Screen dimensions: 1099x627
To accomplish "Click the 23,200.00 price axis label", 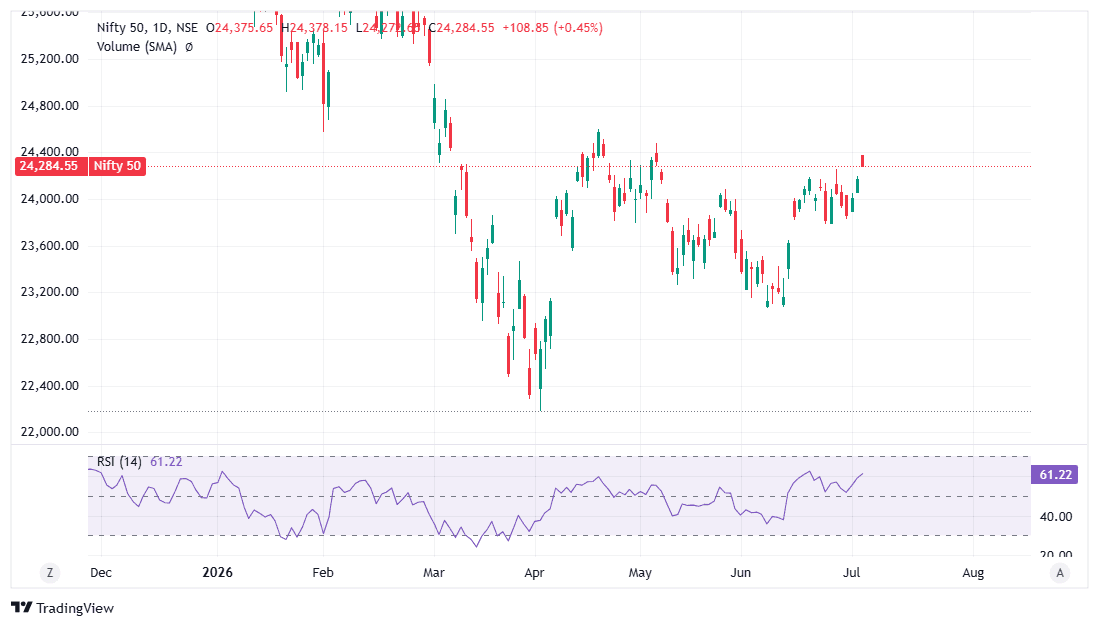I will click(50, 292).
